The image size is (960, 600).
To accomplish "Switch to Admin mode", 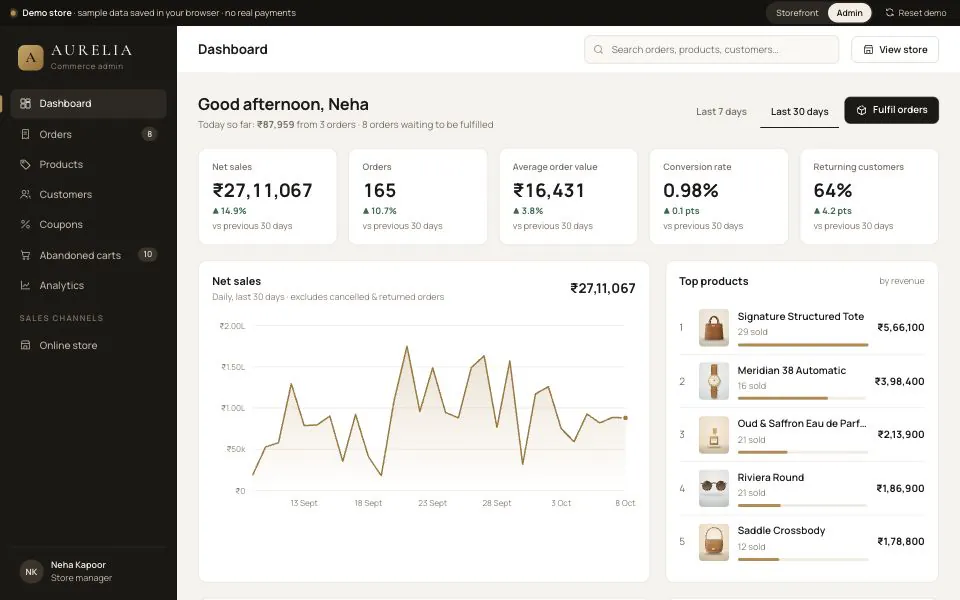I will (x=849, y=13).
